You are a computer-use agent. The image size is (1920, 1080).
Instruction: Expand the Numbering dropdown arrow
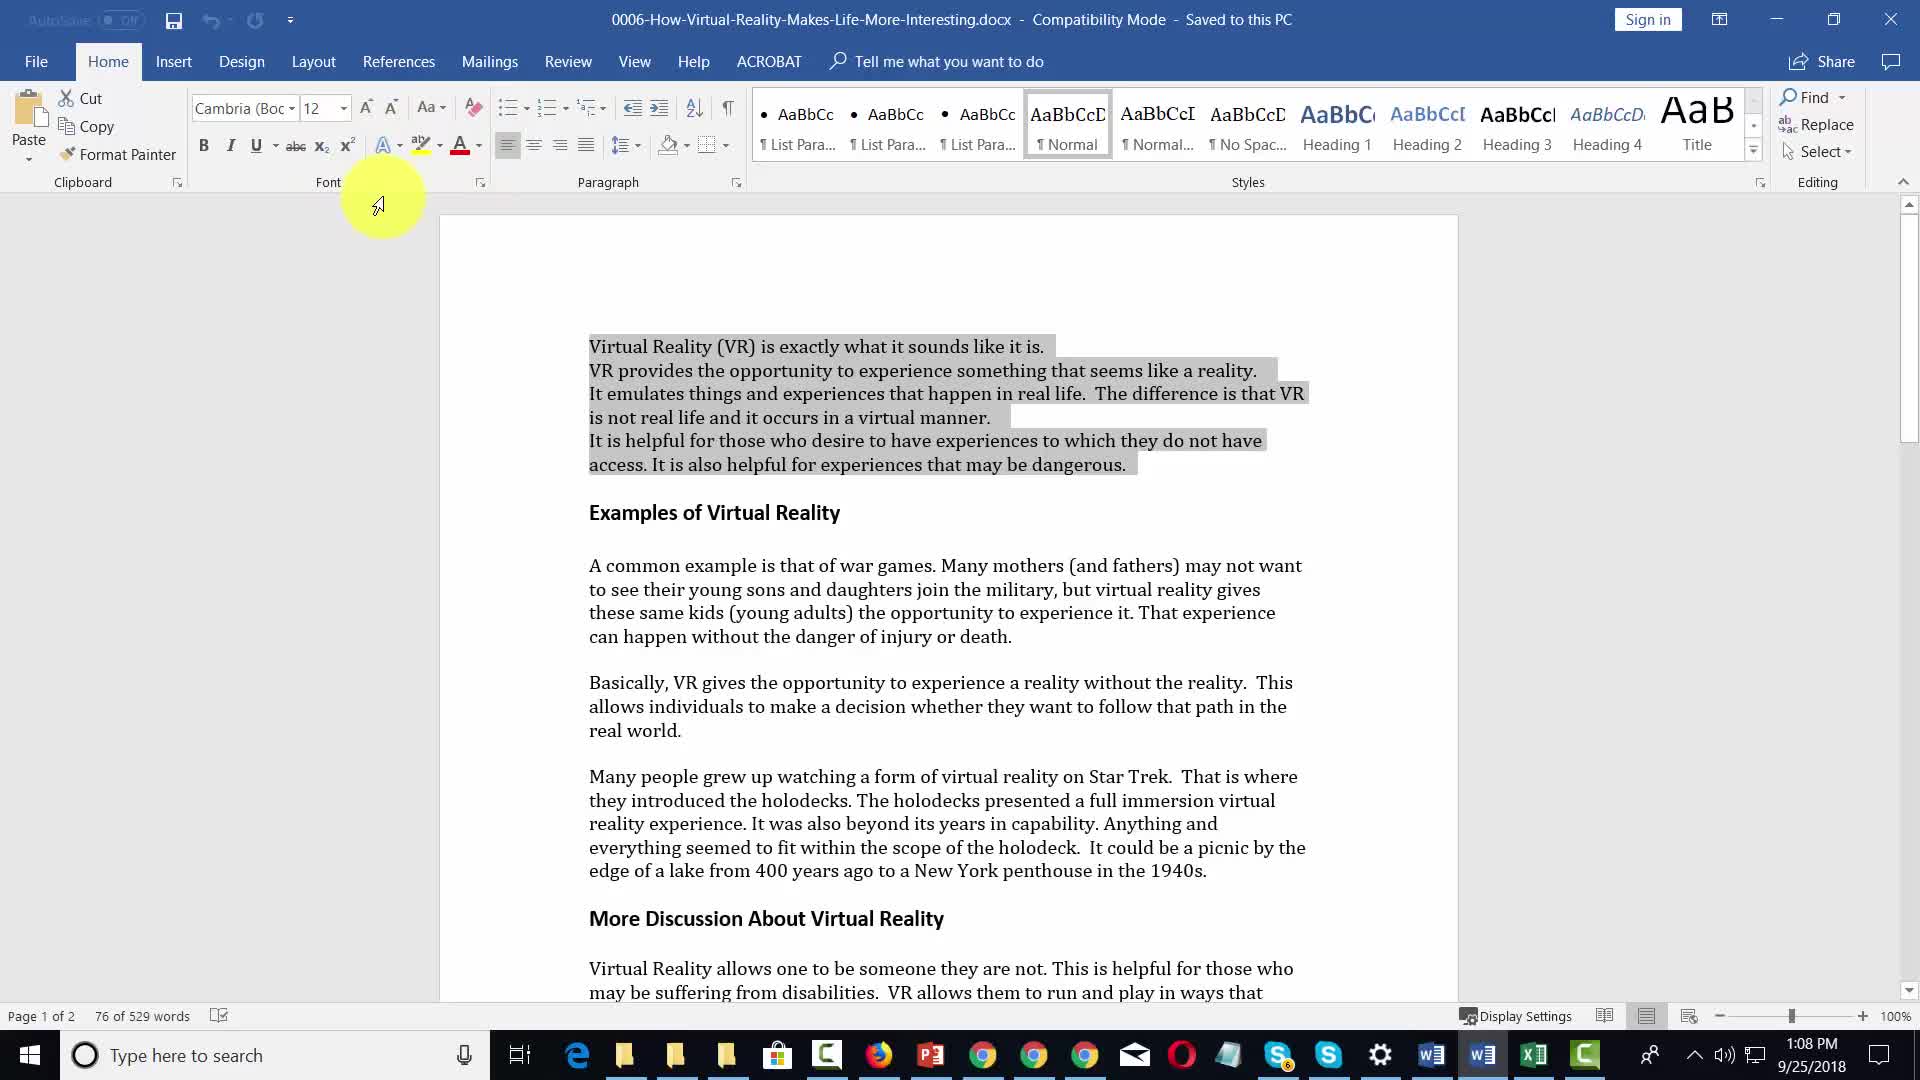click(566, 108)
